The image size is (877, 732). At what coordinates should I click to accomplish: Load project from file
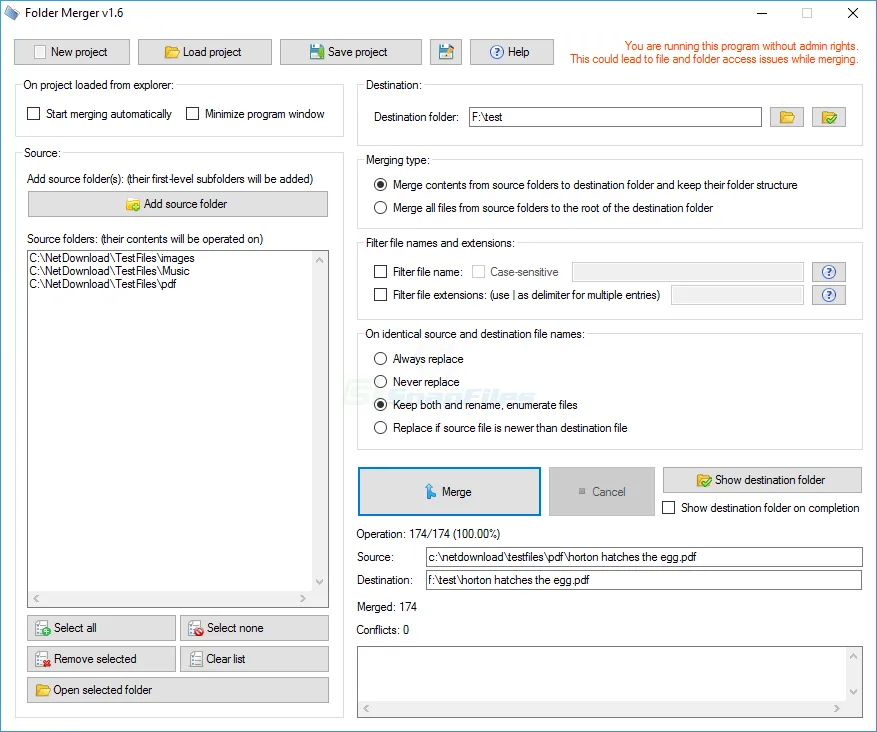point(205,52)
